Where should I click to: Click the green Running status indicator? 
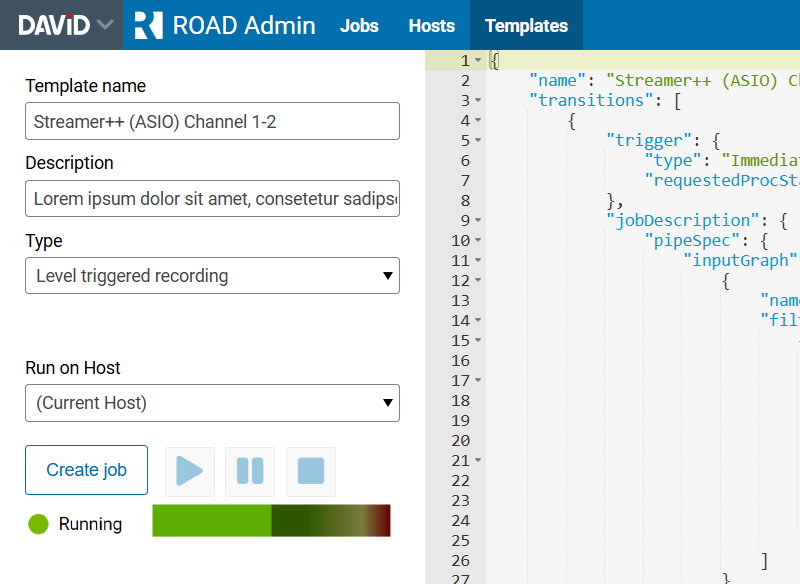coord(39,524)
